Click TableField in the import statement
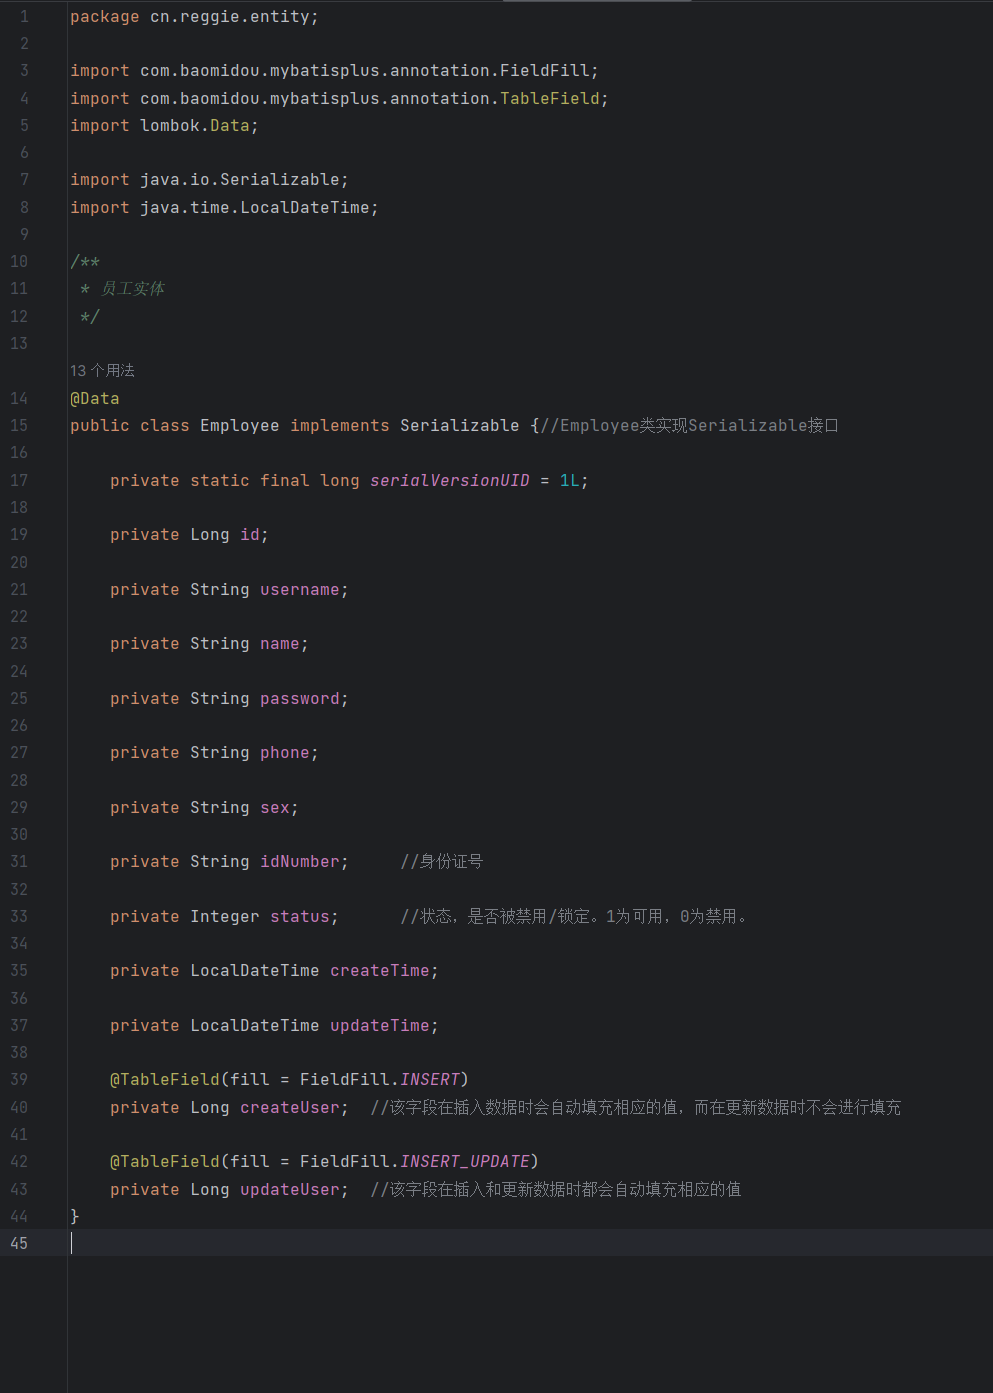 pyautogui.click(x=550, y=98)
